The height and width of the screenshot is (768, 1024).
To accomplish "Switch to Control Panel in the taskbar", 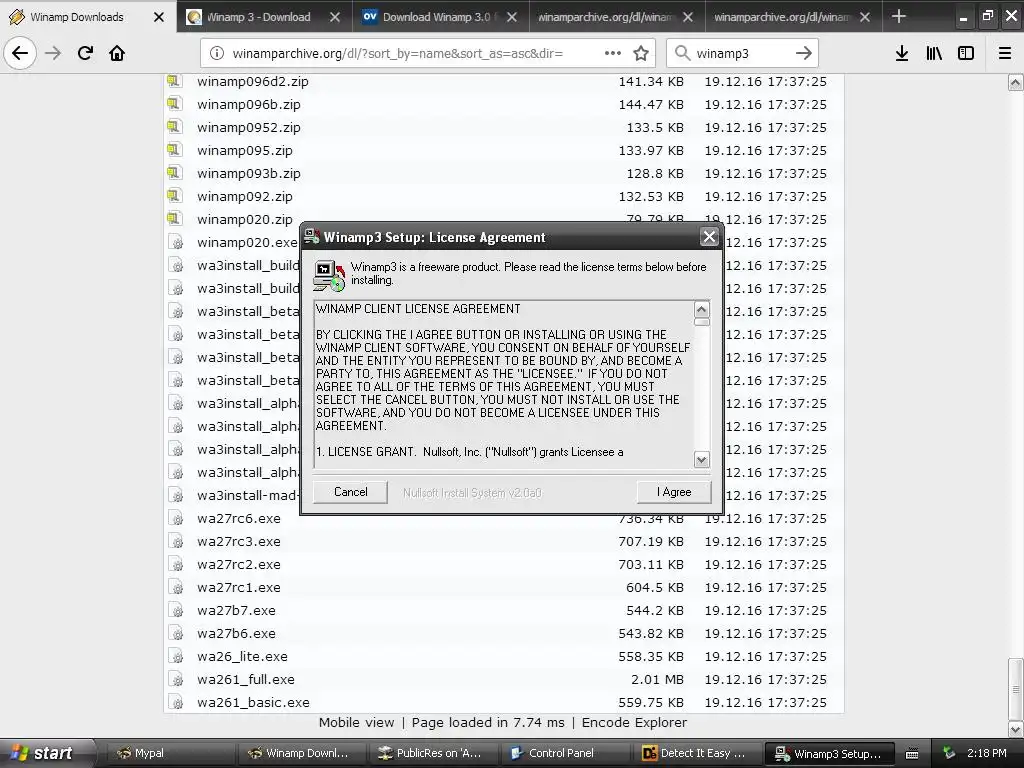I will (565, 753).
